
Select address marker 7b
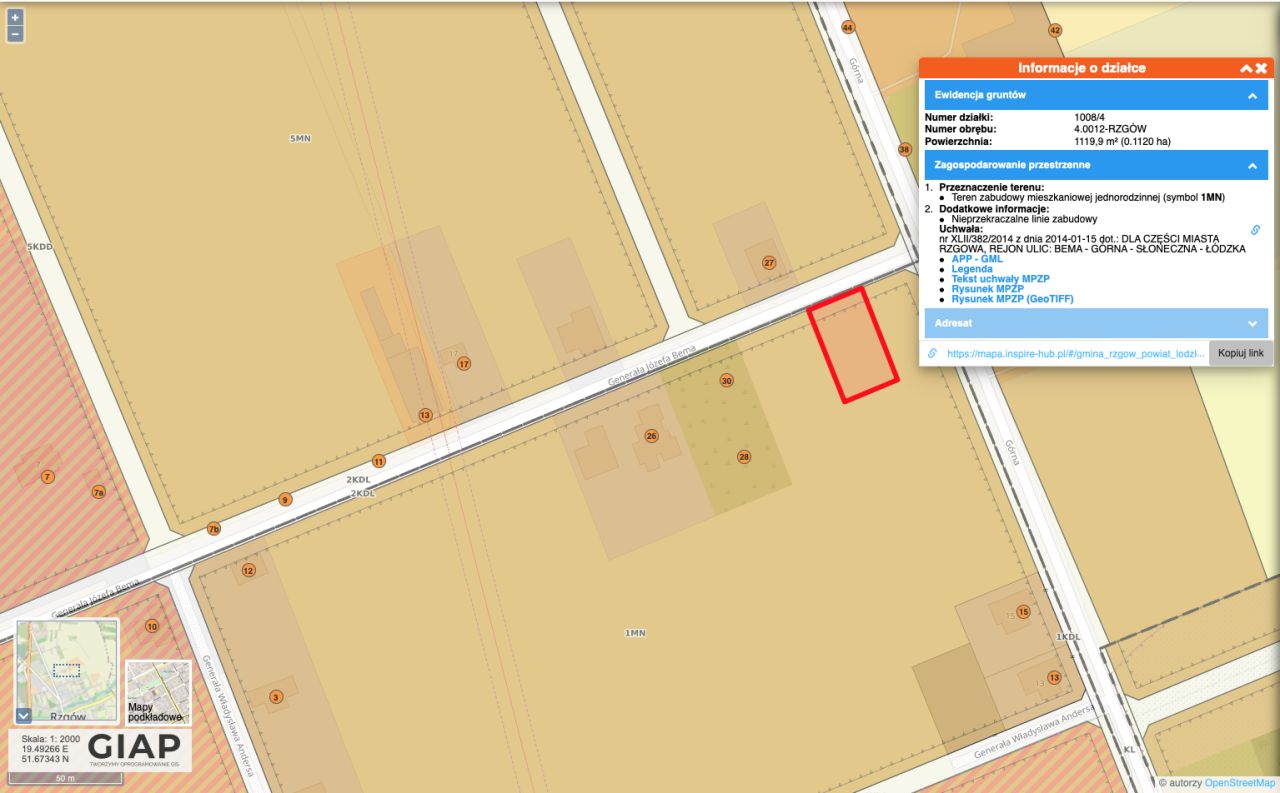pyautogui.click(x=214, y=529)
